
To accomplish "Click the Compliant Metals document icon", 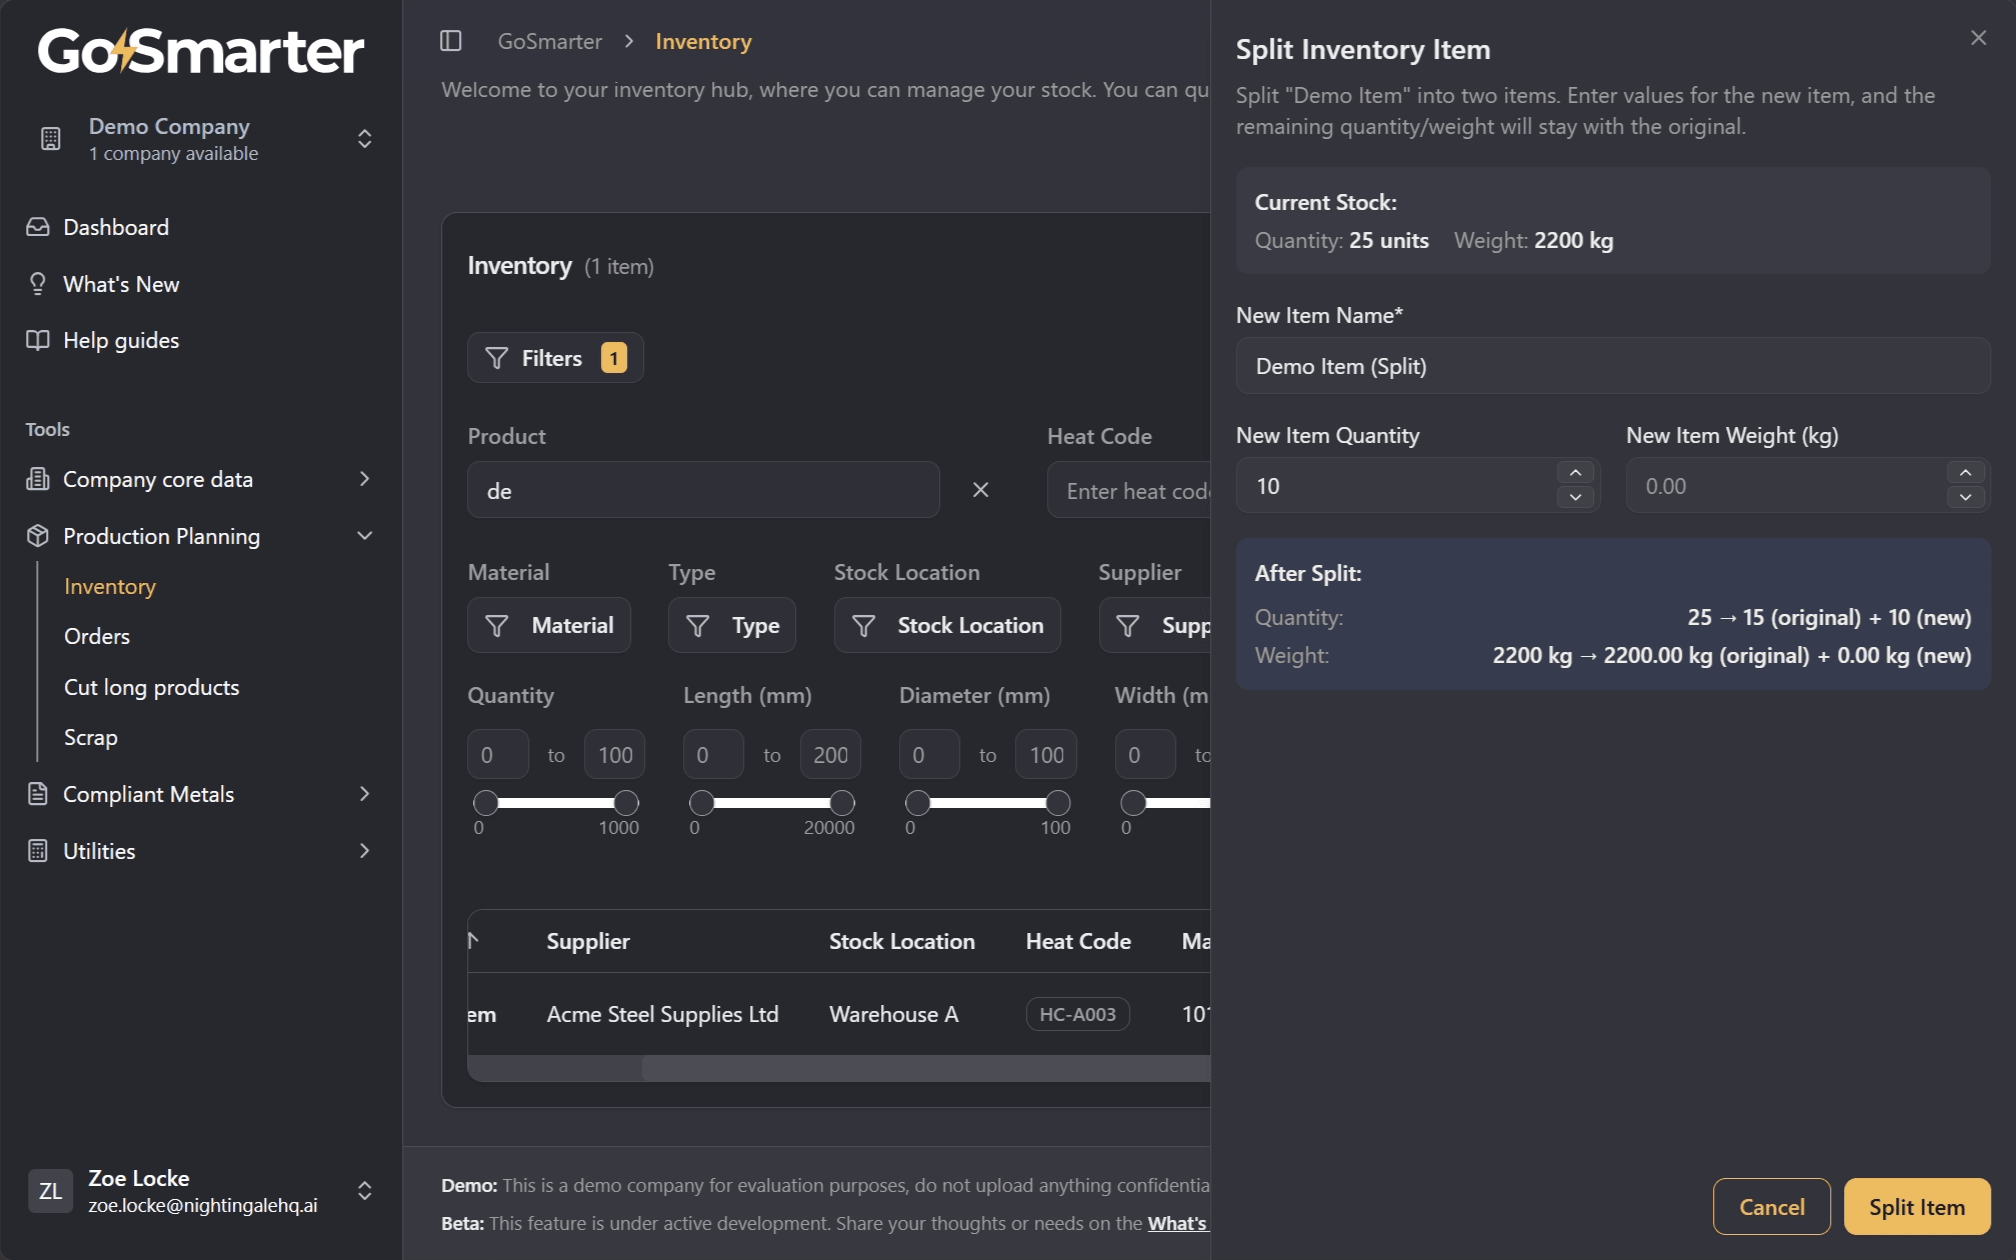I will click(38, 794).
